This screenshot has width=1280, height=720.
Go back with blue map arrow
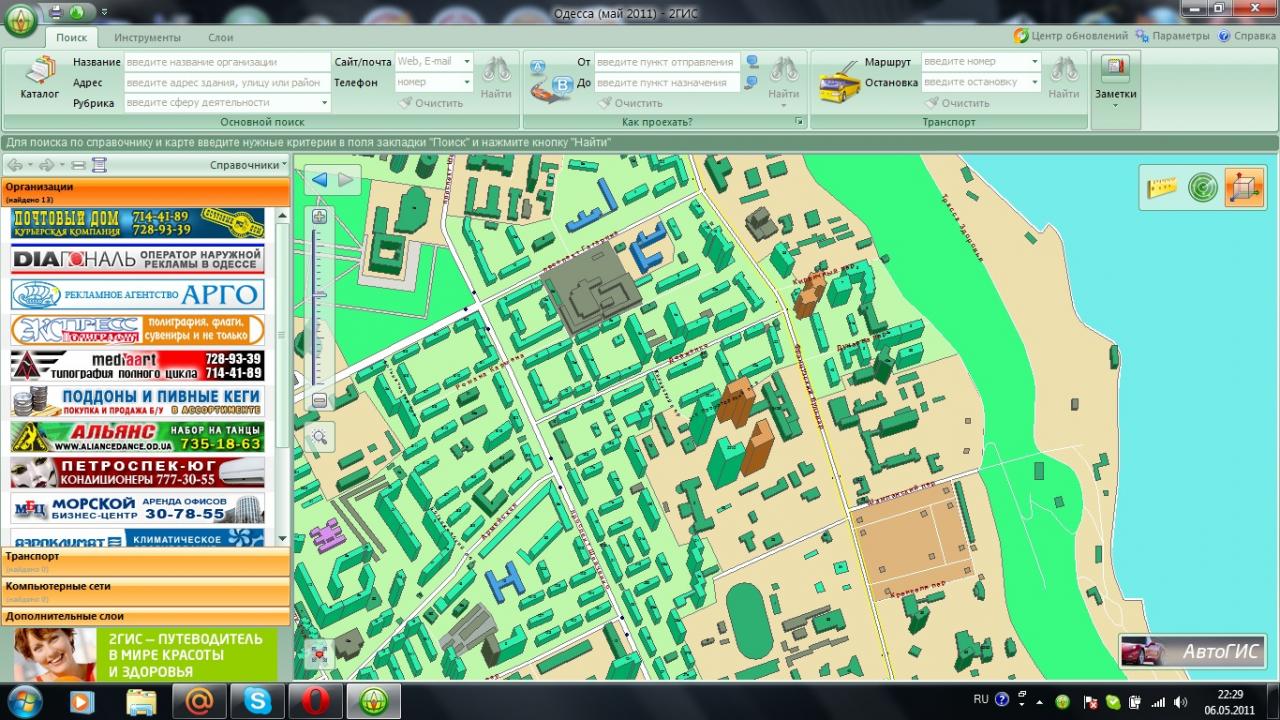click(320, 180)
